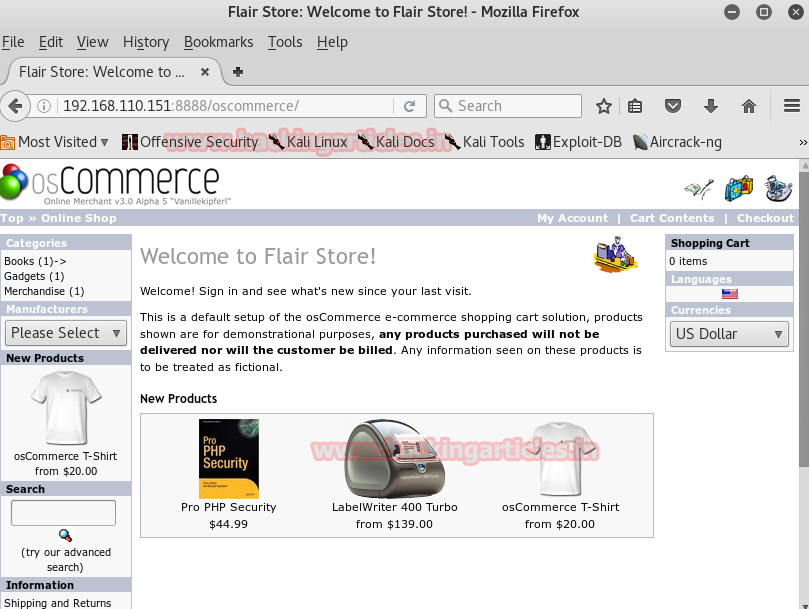
Task: Select the US flag language icon
Action: [730, 294]
